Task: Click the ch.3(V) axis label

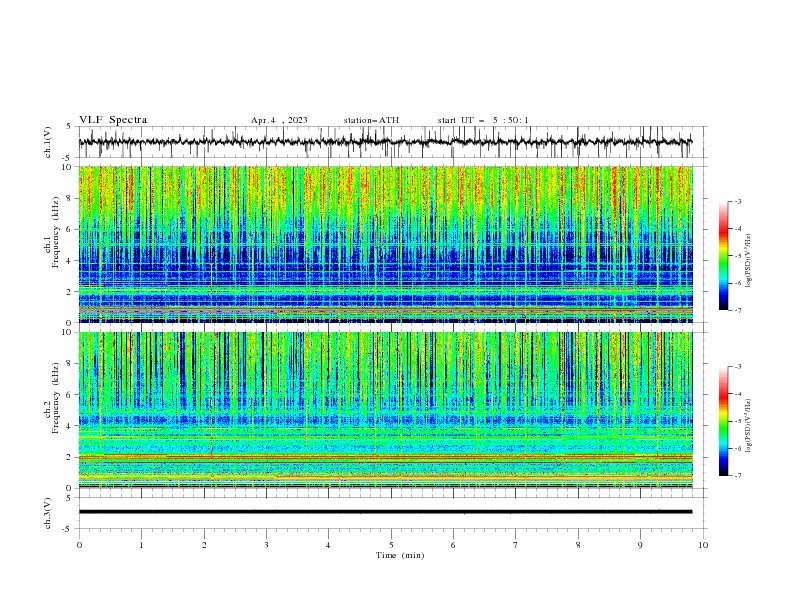Action: point(48,513)
